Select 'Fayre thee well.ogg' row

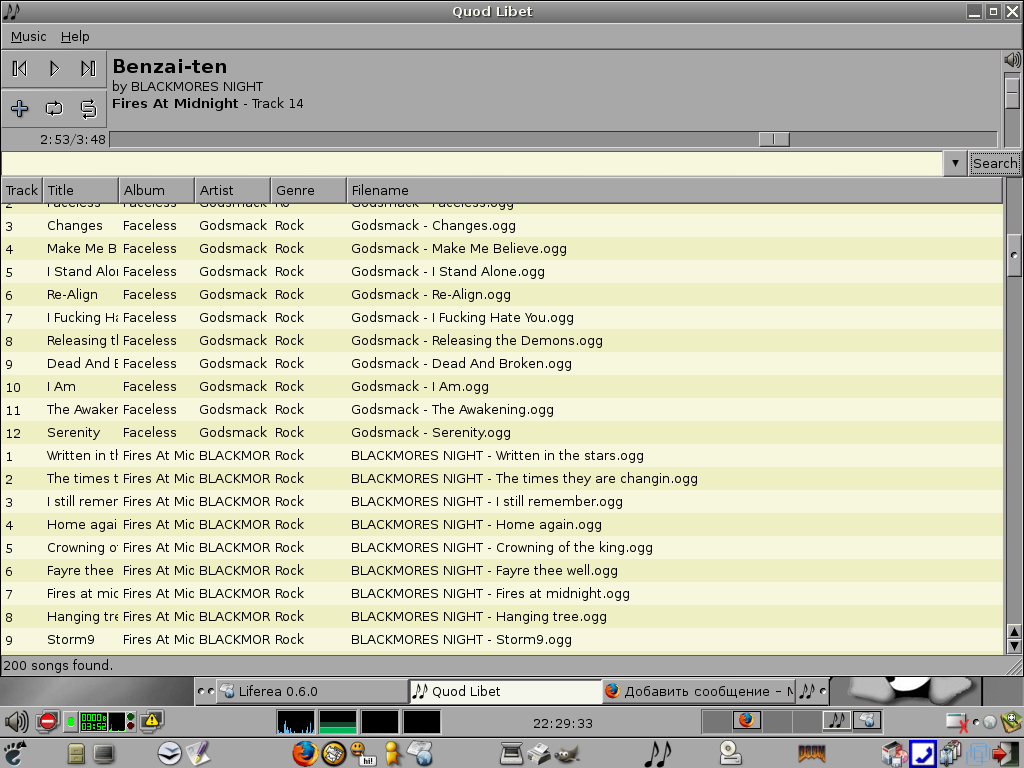[502, 571]
